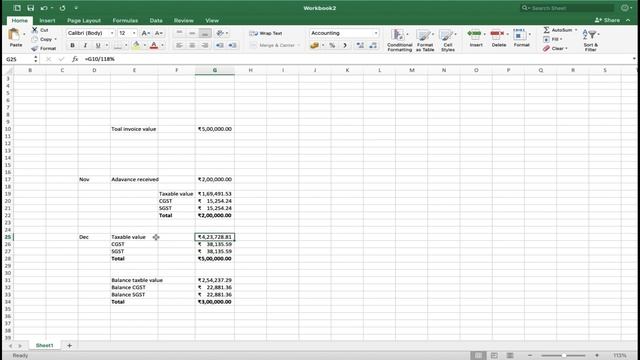Open Conditional Formatting icon

[398, 35]
